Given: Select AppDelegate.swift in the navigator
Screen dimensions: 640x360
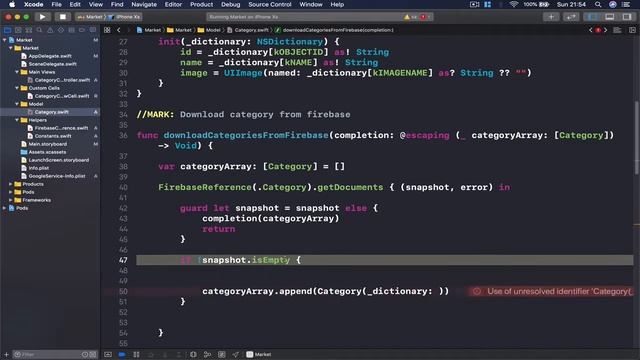Looking at the screenshot, I should (50, 56).
